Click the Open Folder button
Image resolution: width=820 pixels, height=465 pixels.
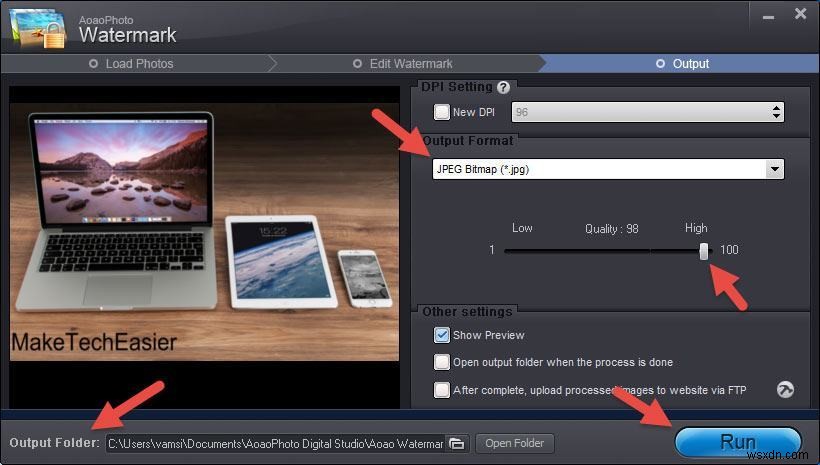tap(515, 444)
